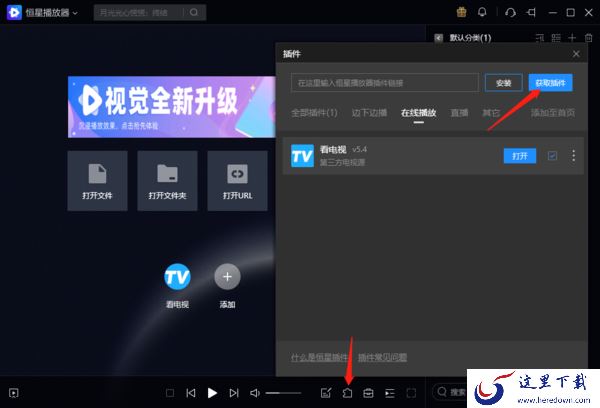Click the stop playback button
Viewport: 600px width, 408px height.
[x=170, y=393]
